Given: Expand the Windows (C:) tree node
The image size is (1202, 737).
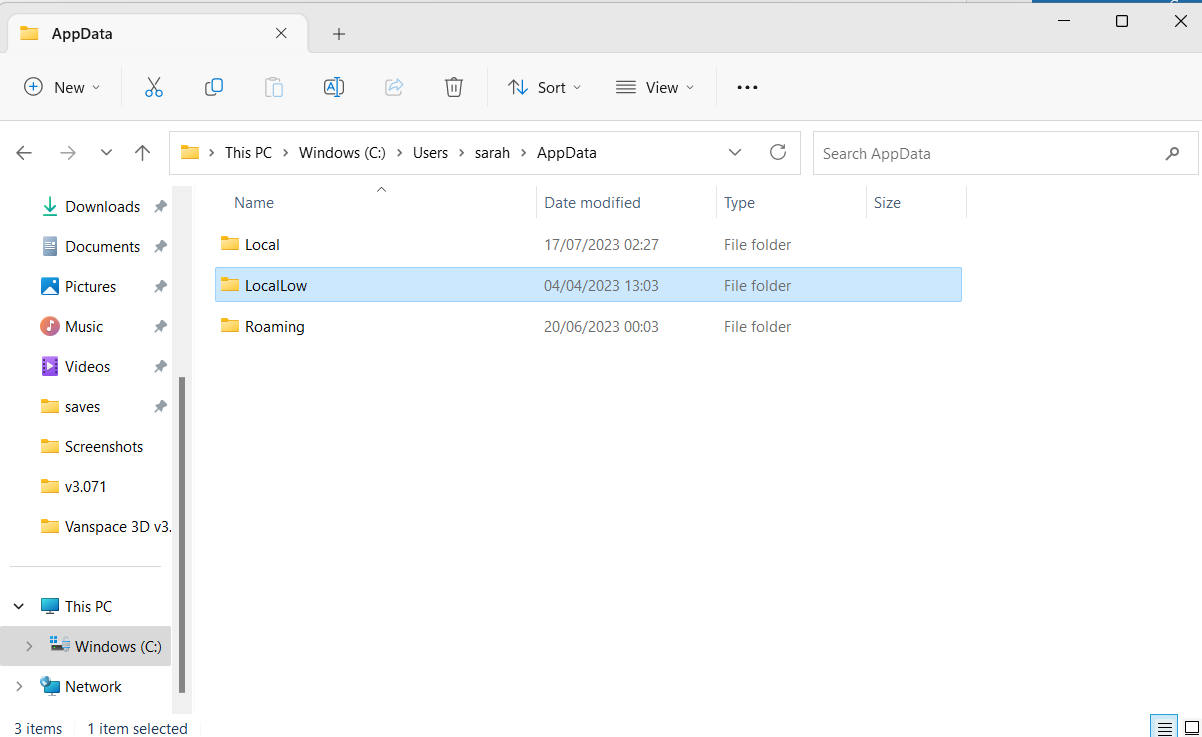Looking at the screenshot, I should pos(29,647).
